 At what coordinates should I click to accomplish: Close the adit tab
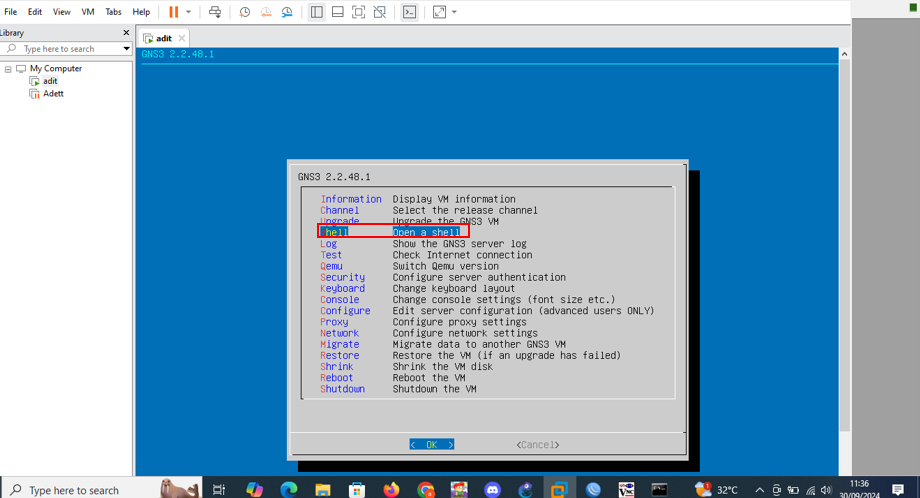click(182, 38)
